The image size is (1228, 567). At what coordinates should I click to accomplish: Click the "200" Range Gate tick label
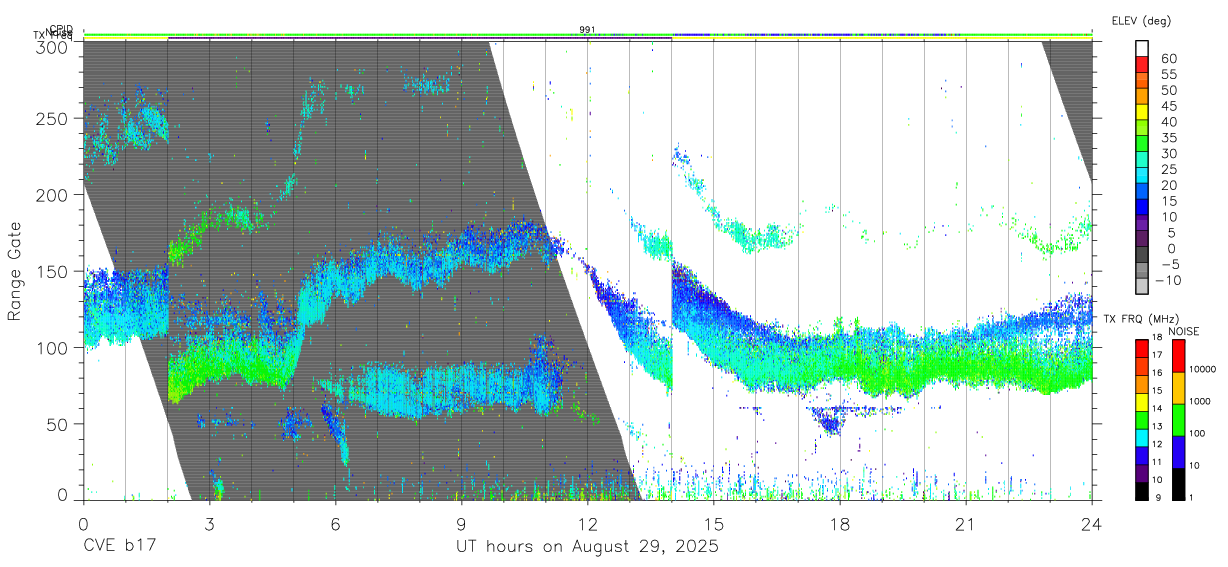pos(51,195)
